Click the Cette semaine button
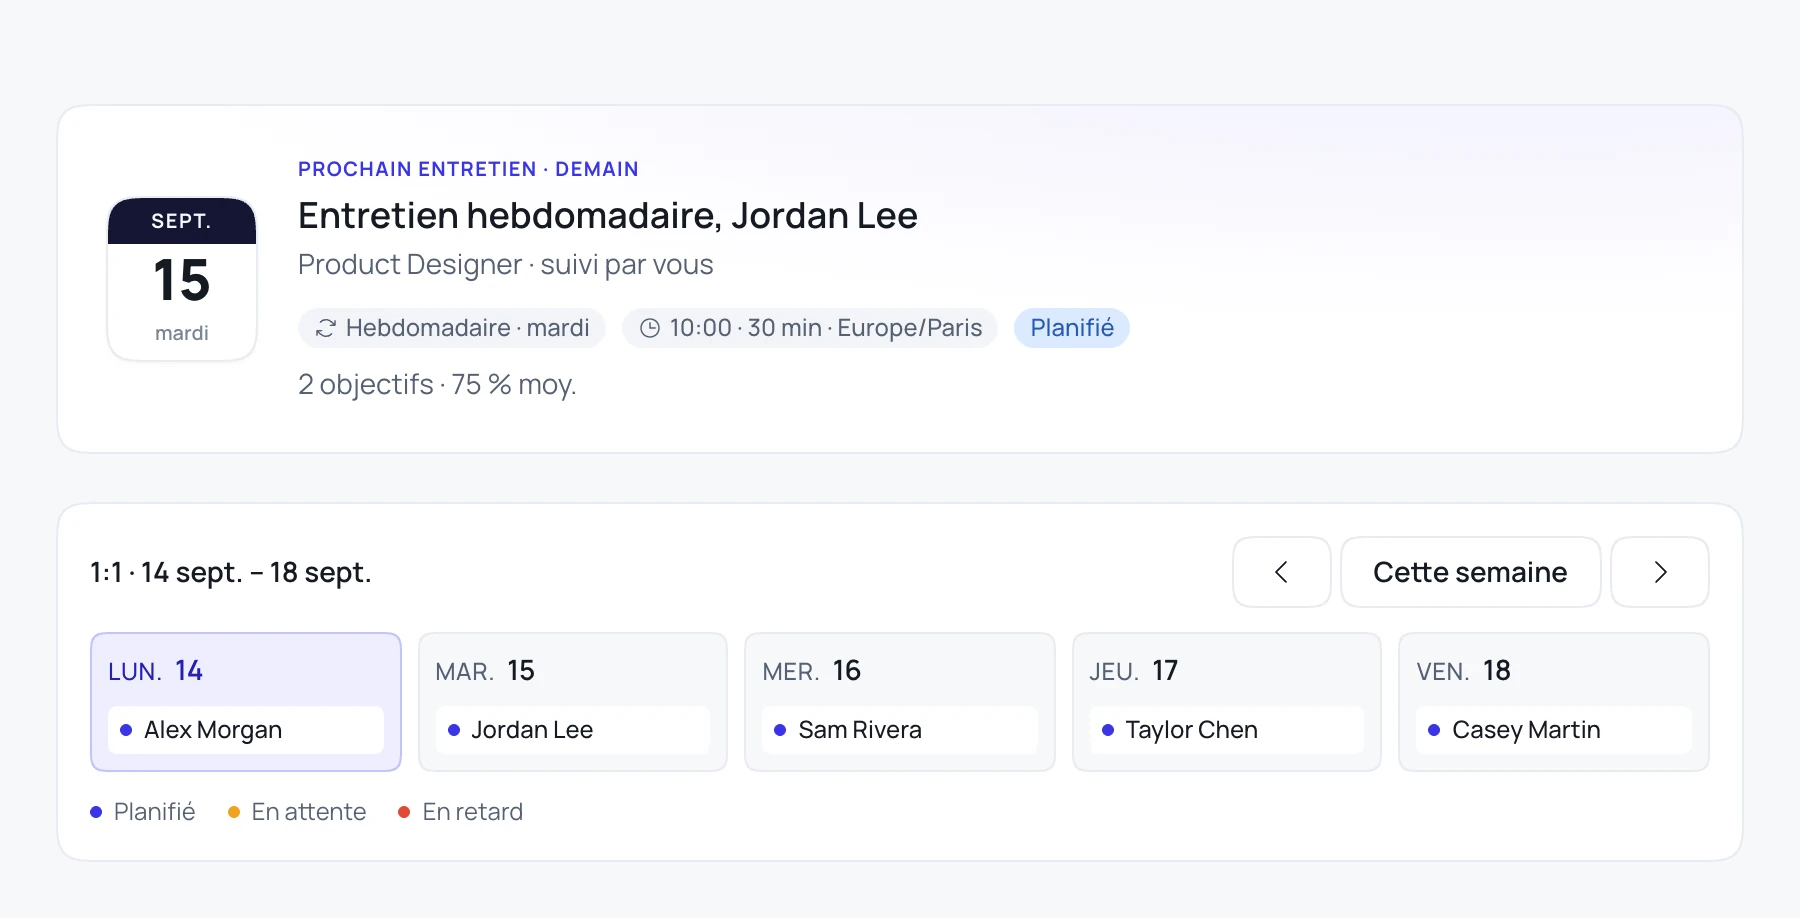Screen dimensions: 1800x918 1470,572
